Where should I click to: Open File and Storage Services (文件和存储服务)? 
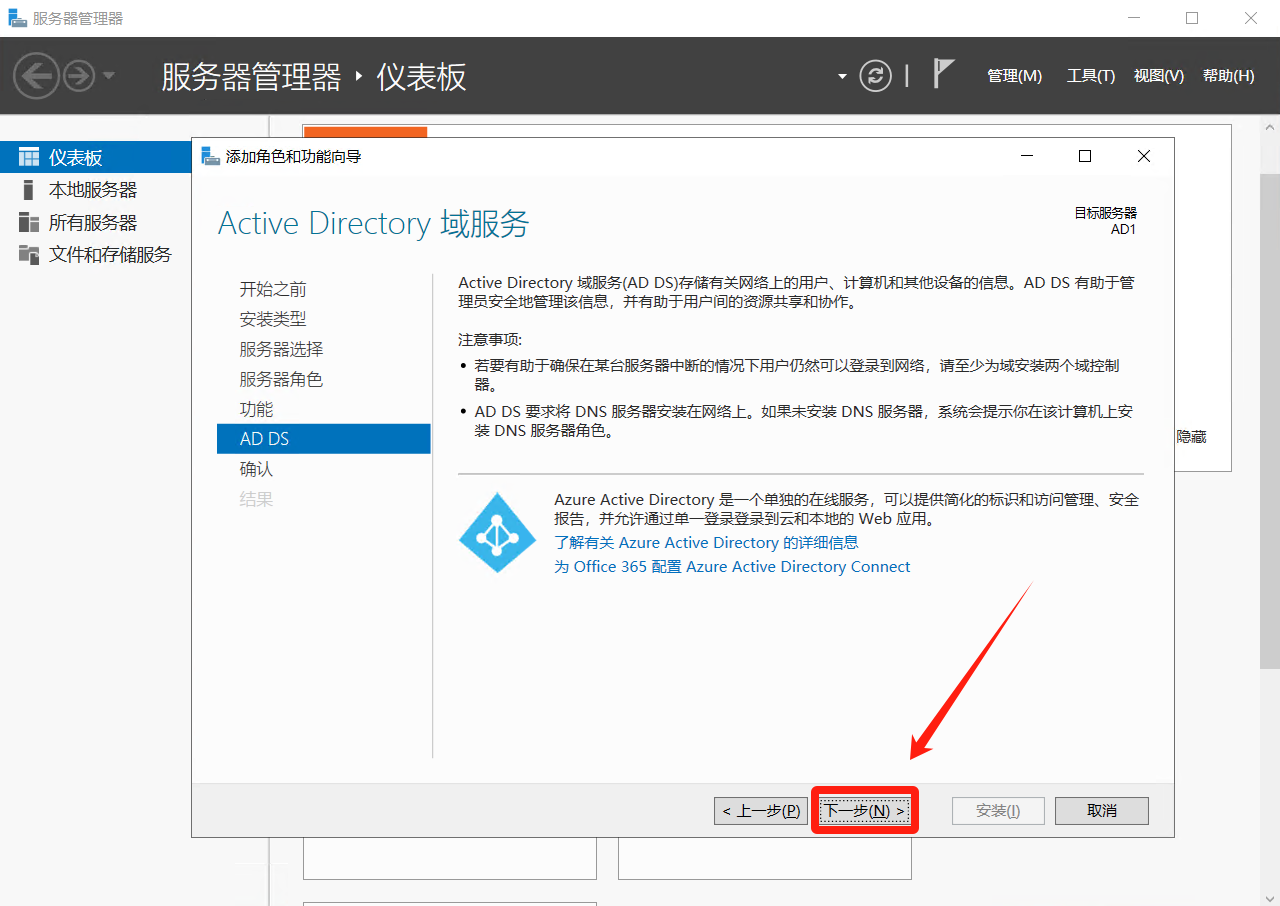coord(110,254)
